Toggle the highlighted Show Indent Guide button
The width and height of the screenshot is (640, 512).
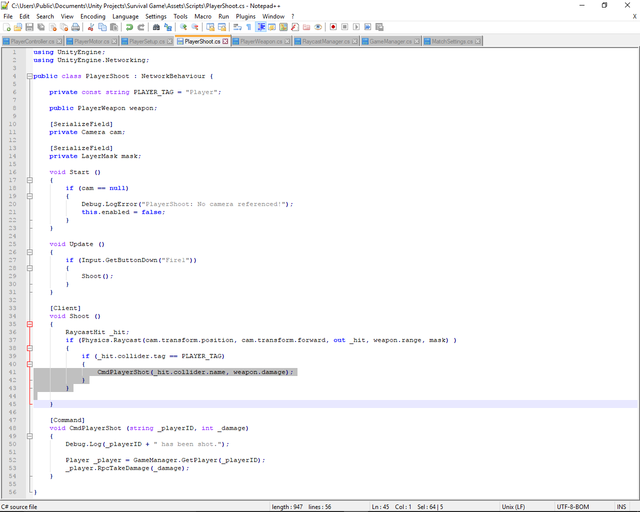260,27
